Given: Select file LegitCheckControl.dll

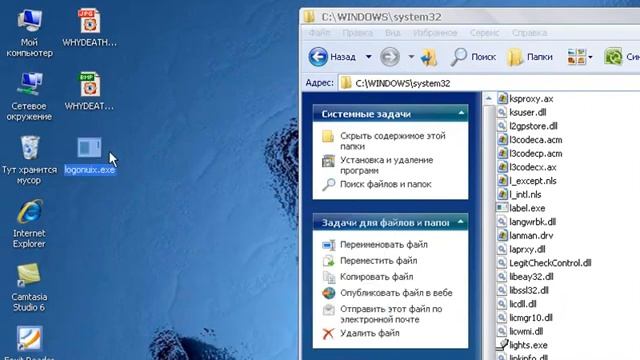Looking at the screenshot, I should pyautogui.click(x=544, y=263).
